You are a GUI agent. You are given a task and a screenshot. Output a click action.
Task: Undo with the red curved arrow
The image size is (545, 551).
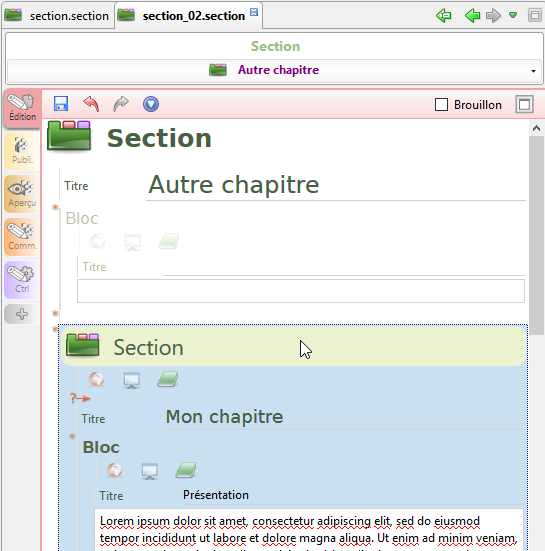tap(91, 104)
